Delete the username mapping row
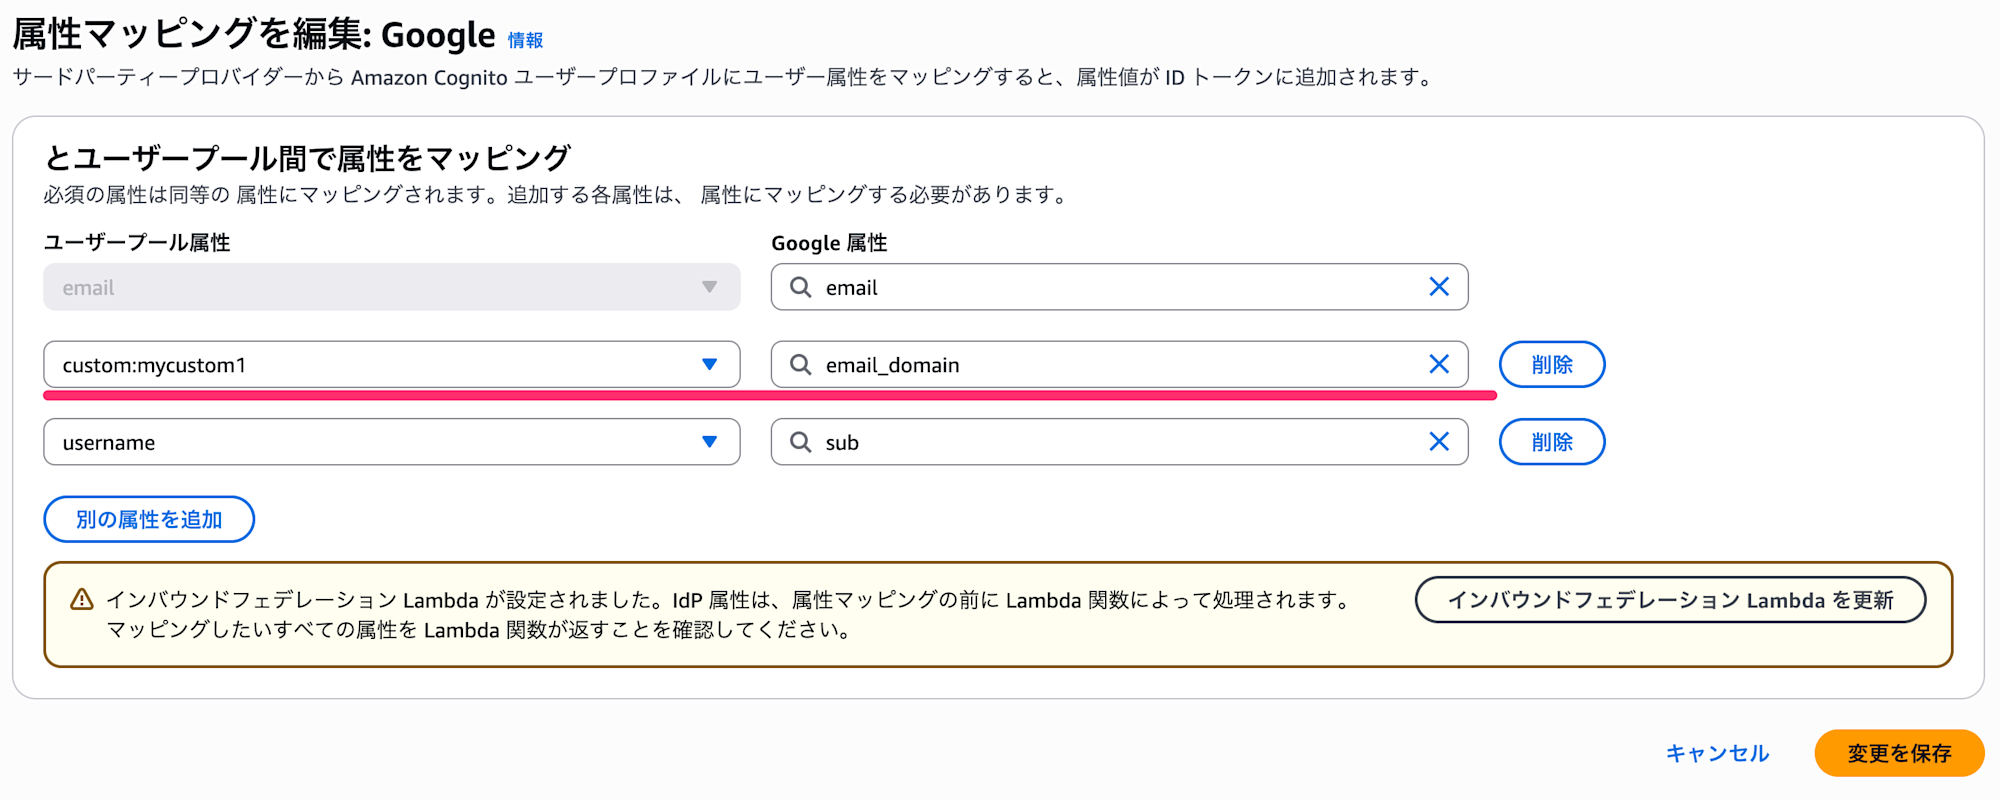2000x800 pixels. [1551, 441]
